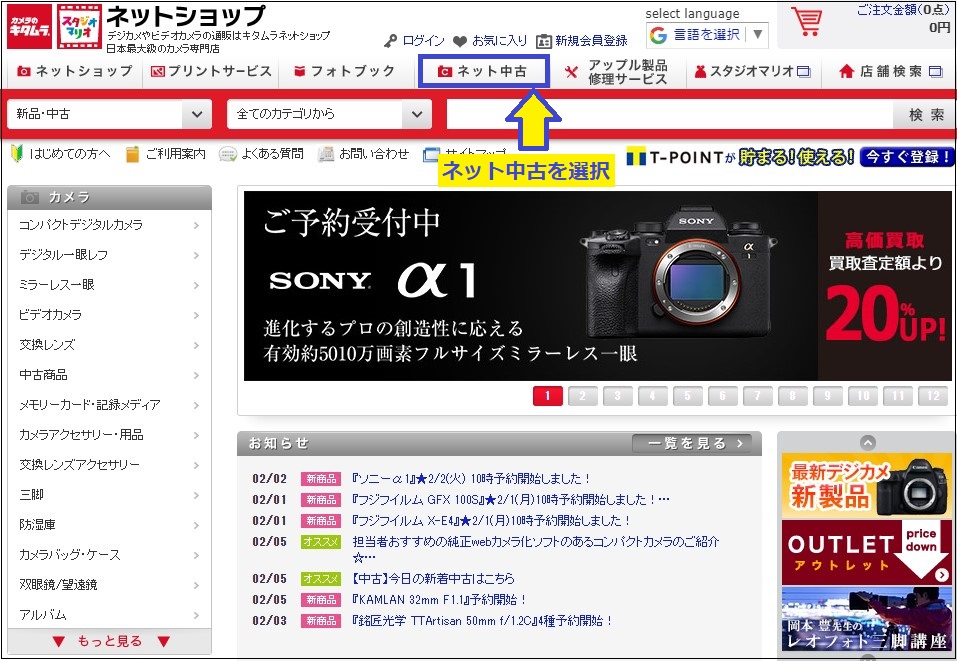Open the 言語を選択 language dropdown
This screenshot has width=957, height=661.
click(x=707, y=35)
